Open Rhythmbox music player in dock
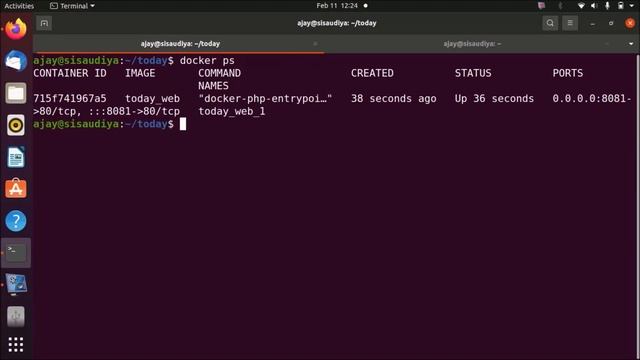This screenshot has height=360, width=640. pos(16,125)
